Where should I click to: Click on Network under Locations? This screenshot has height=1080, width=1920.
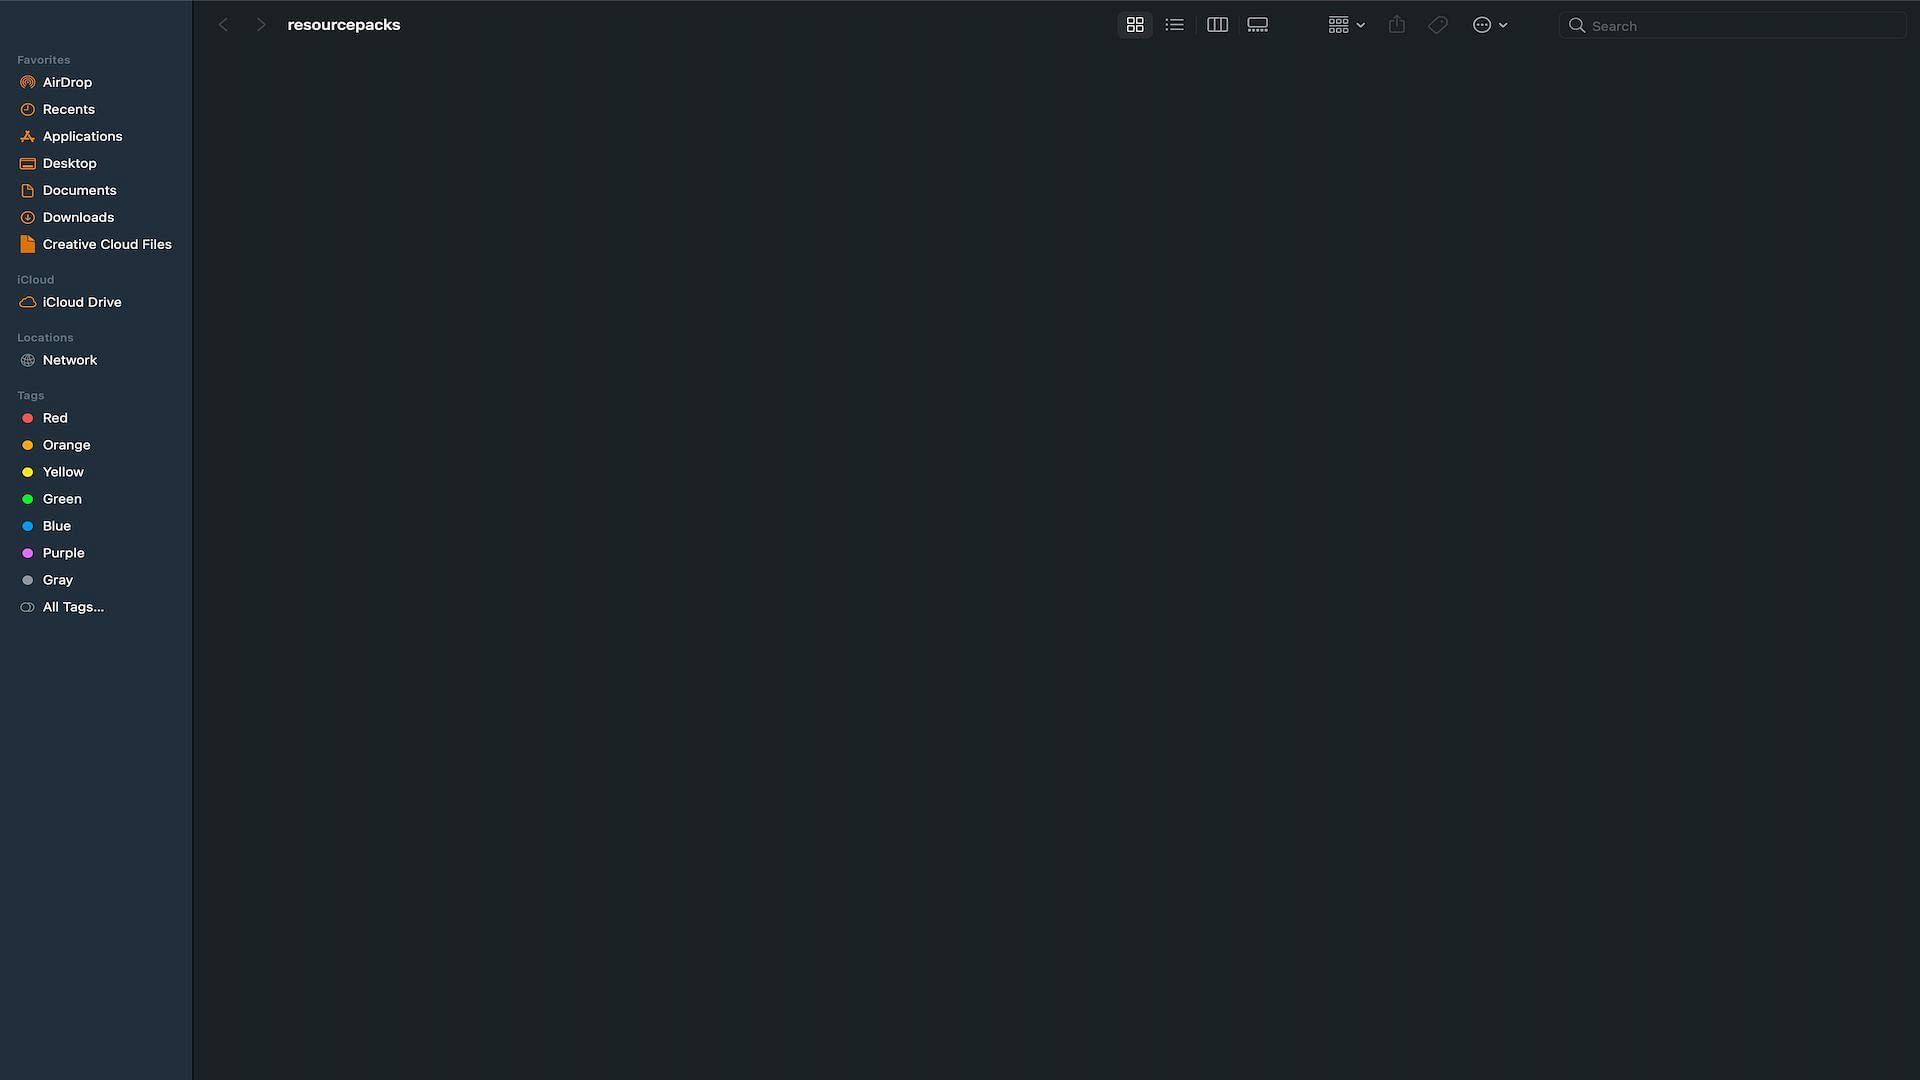(x=69, y=359)
